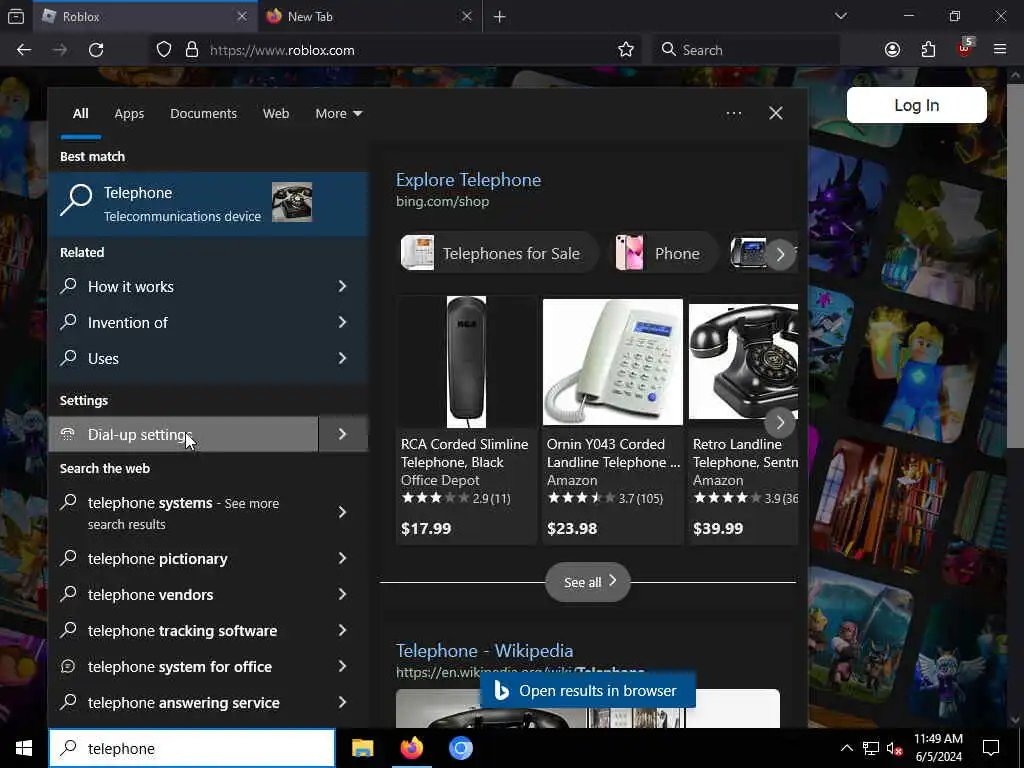Click the muted volume icon
This screenshot has width=1024, height=768.
pyautogui.click(x=895, y=748)
